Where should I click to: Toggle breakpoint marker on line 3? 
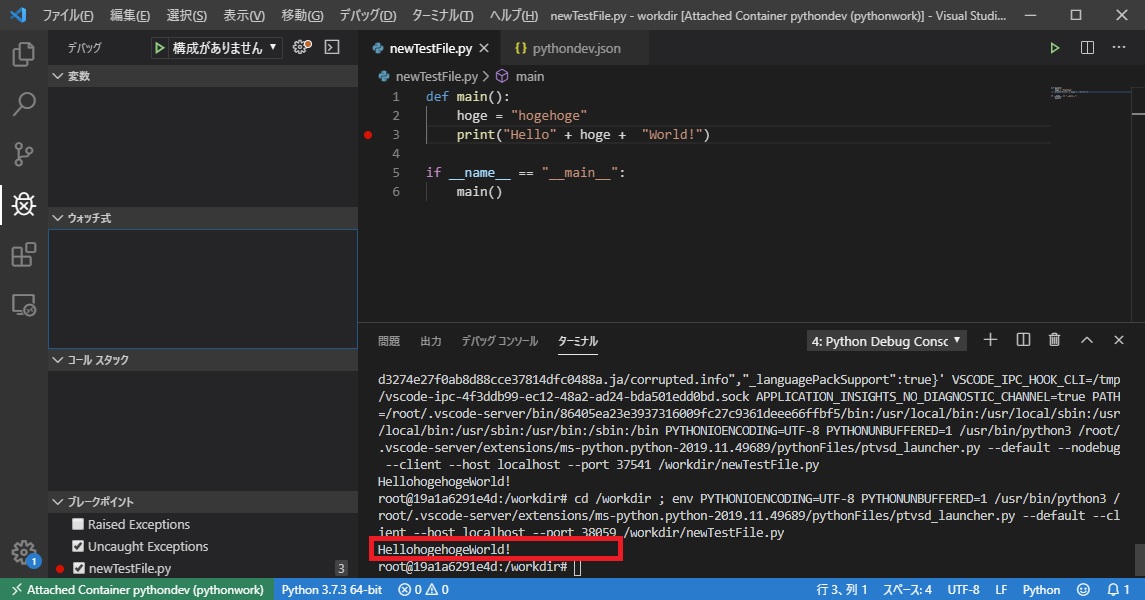pos(368,134)
